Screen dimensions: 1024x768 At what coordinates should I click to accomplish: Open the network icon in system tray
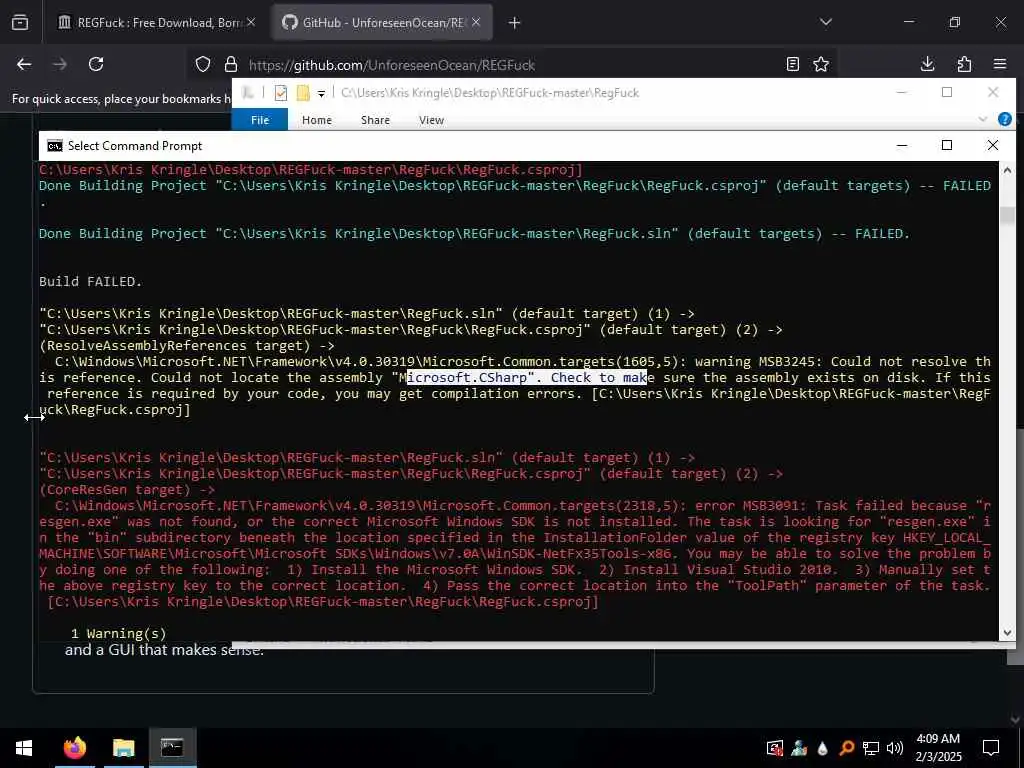[x=871, y=748]
